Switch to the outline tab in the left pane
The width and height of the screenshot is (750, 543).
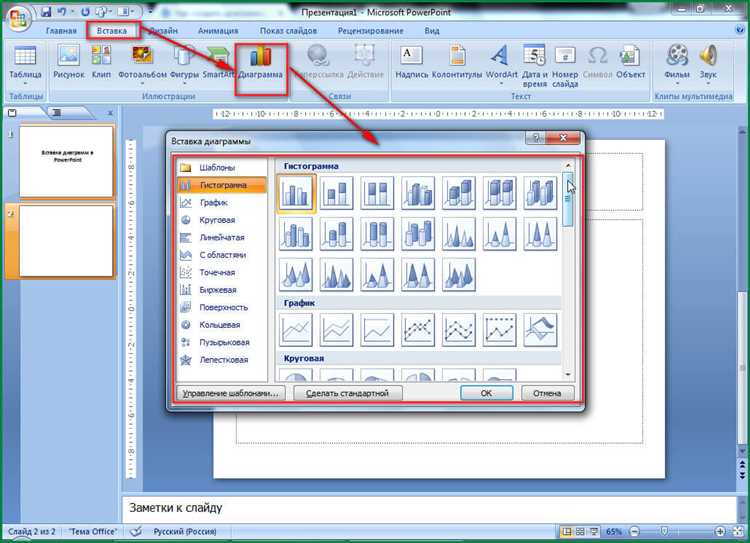point(57,113)
